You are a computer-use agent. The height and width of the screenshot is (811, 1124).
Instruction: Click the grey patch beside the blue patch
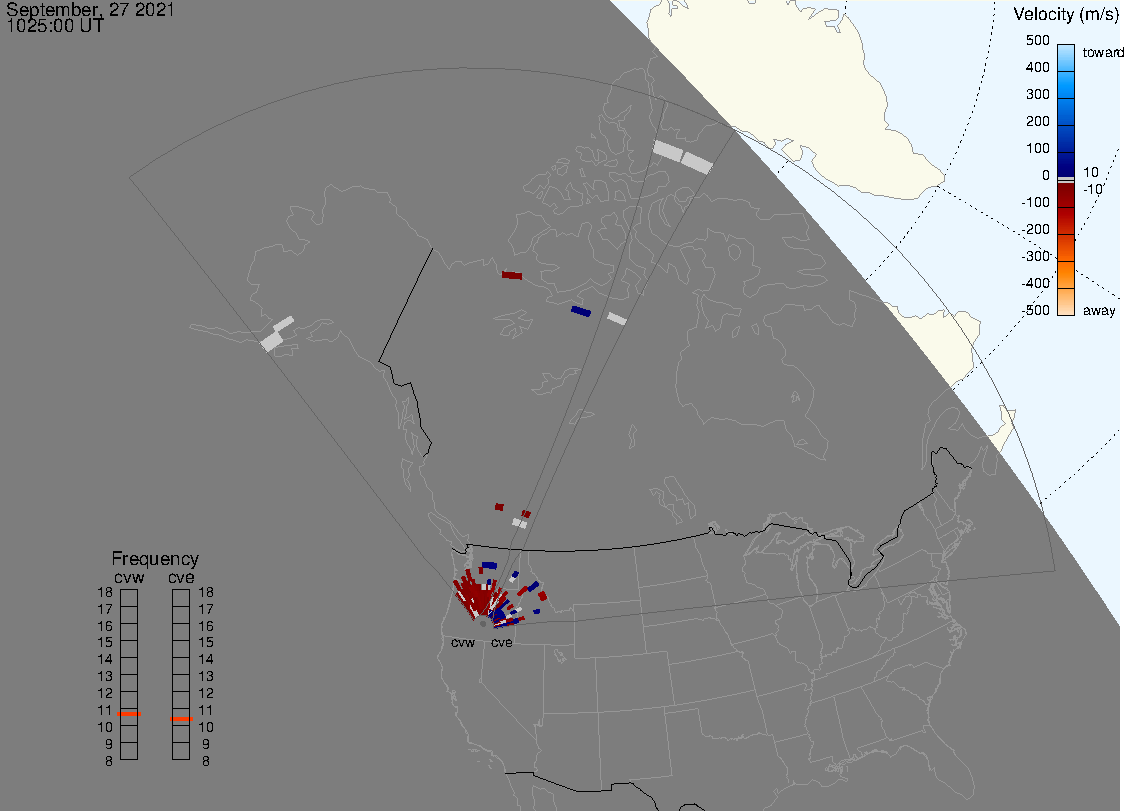[616, 318]
